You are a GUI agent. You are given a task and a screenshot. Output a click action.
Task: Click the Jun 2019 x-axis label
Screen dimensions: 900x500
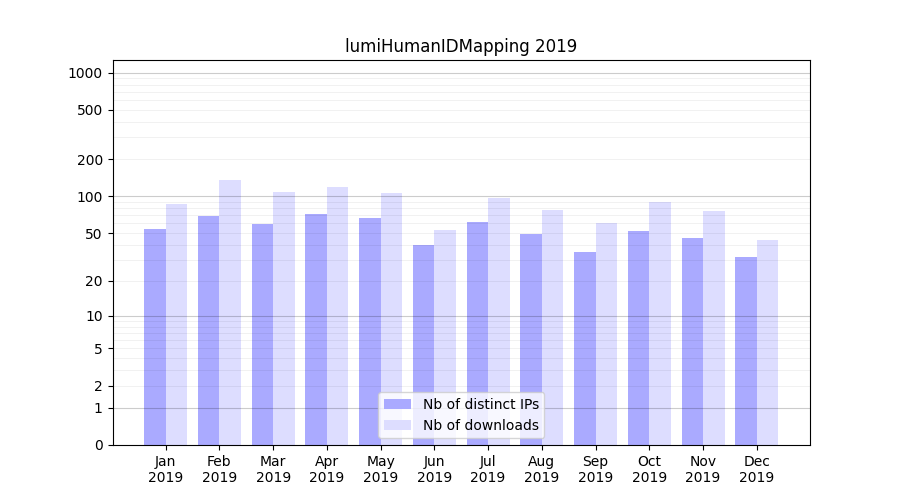click(434, 469)
